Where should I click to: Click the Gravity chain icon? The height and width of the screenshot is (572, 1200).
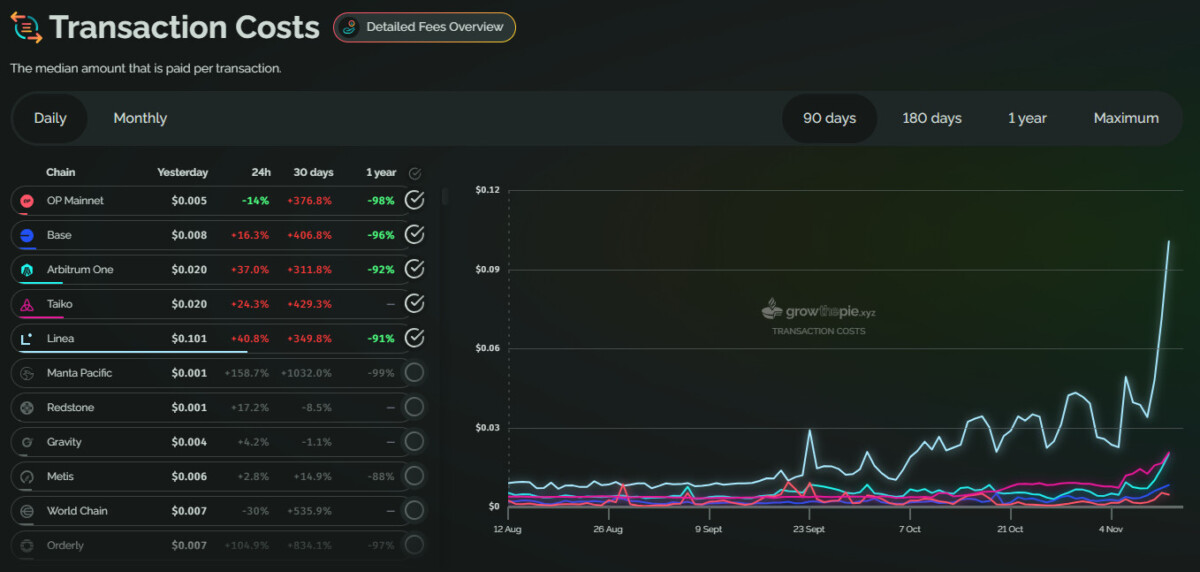tap(27, 442)
